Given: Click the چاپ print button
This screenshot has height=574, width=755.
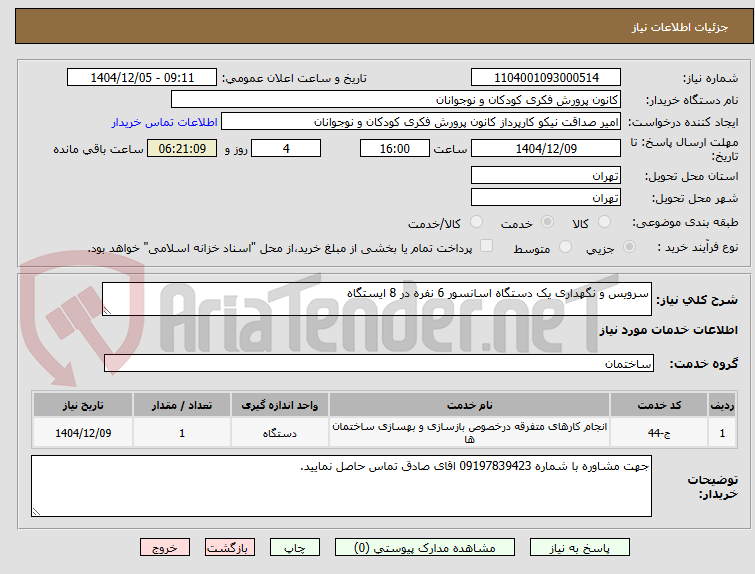Looking at the screenshot, I should click(x=295, y=548).
